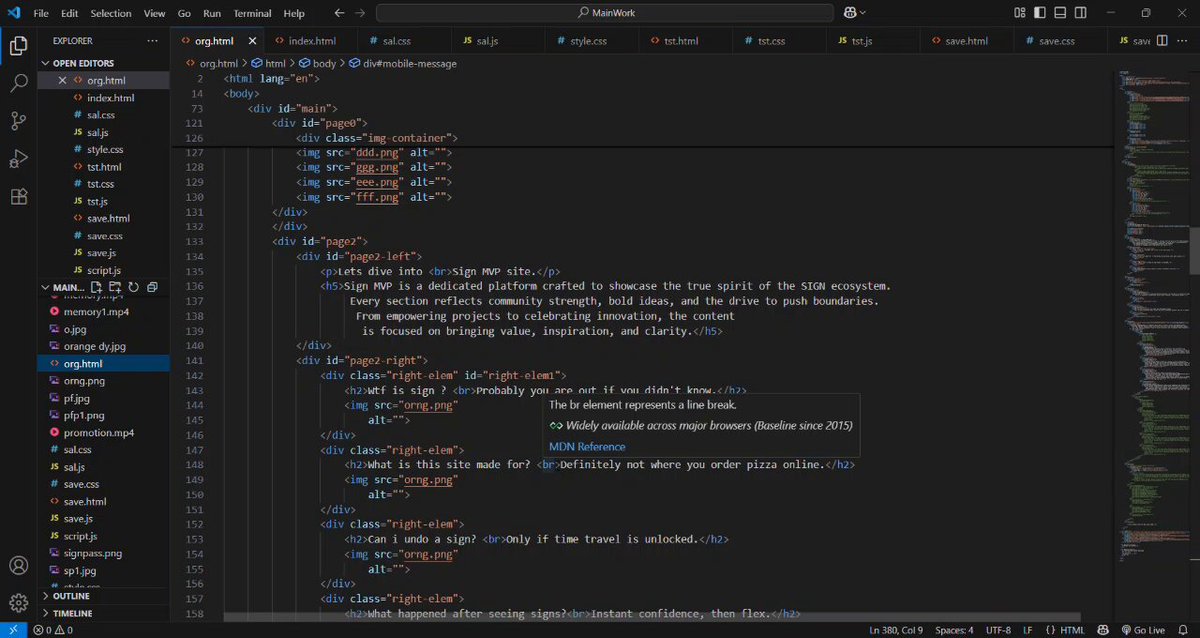The width and height of the screenshot is (1200, 638).
Task: Open promotion.mp4 in the file tree
Action: (103, 433)
